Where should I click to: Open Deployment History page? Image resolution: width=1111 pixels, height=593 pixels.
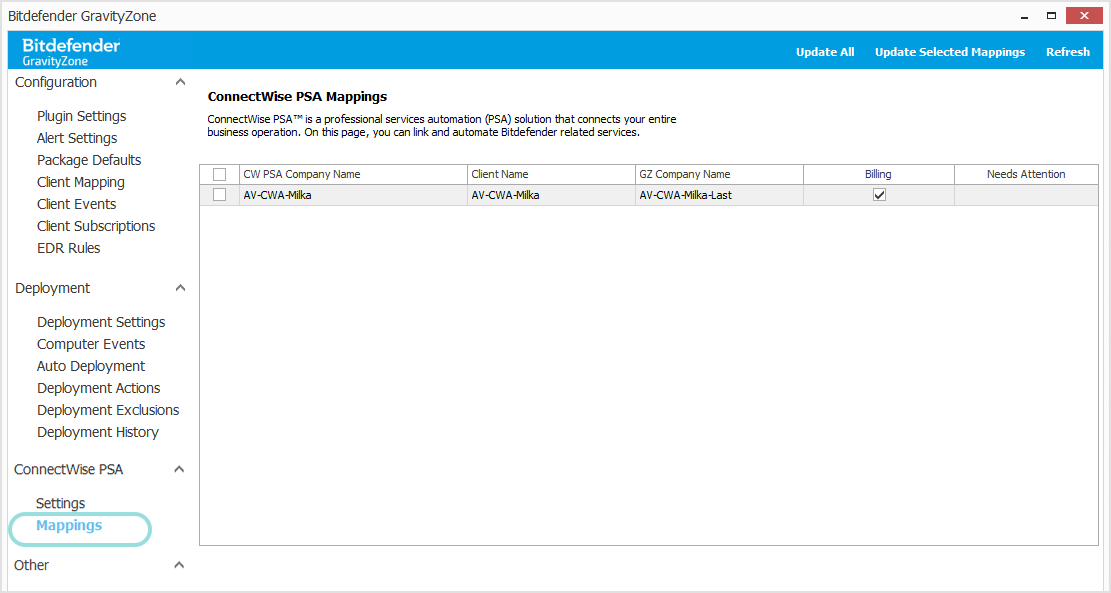pos(98,432)
